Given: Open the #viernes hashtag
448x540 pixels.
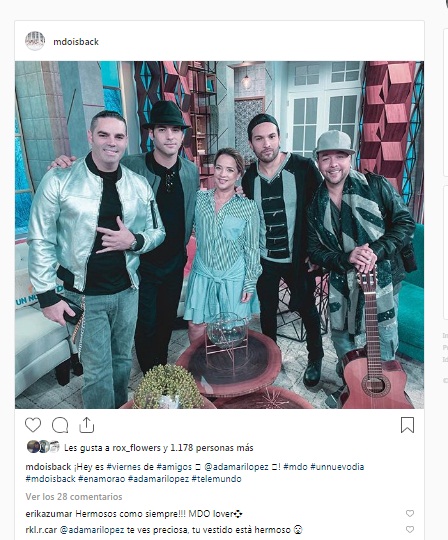Looking at the screenshot, I should (120, 467).
